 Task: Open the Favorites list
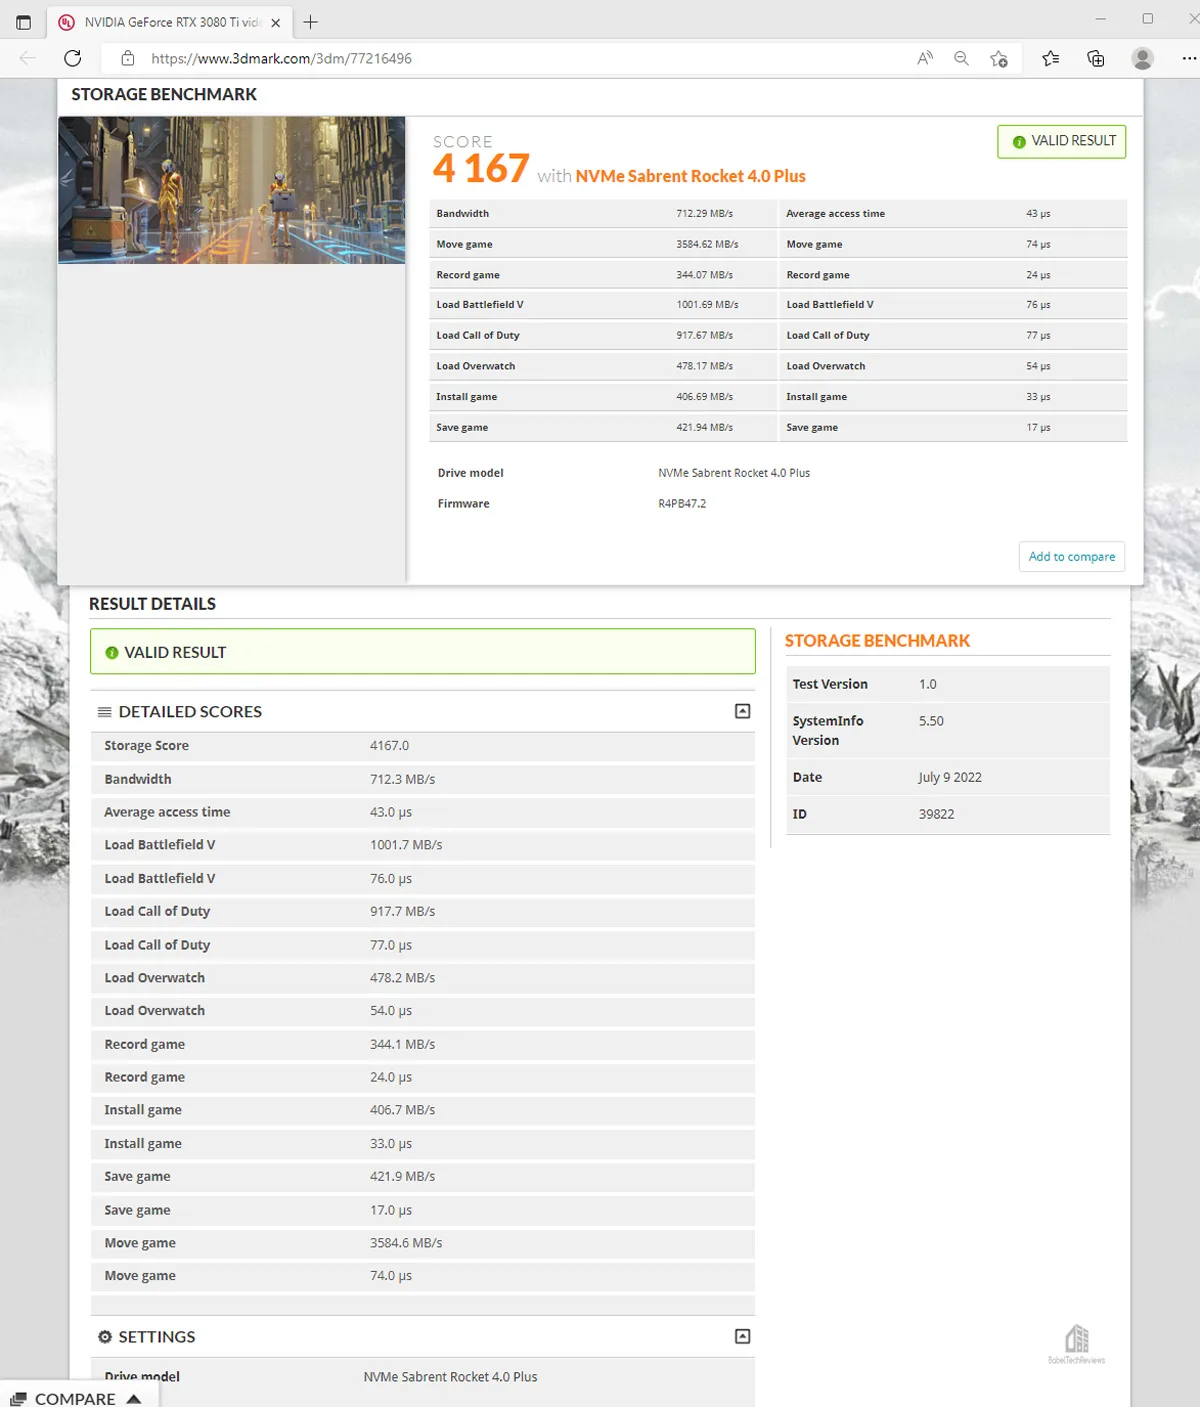click(x=1050, y=58)
